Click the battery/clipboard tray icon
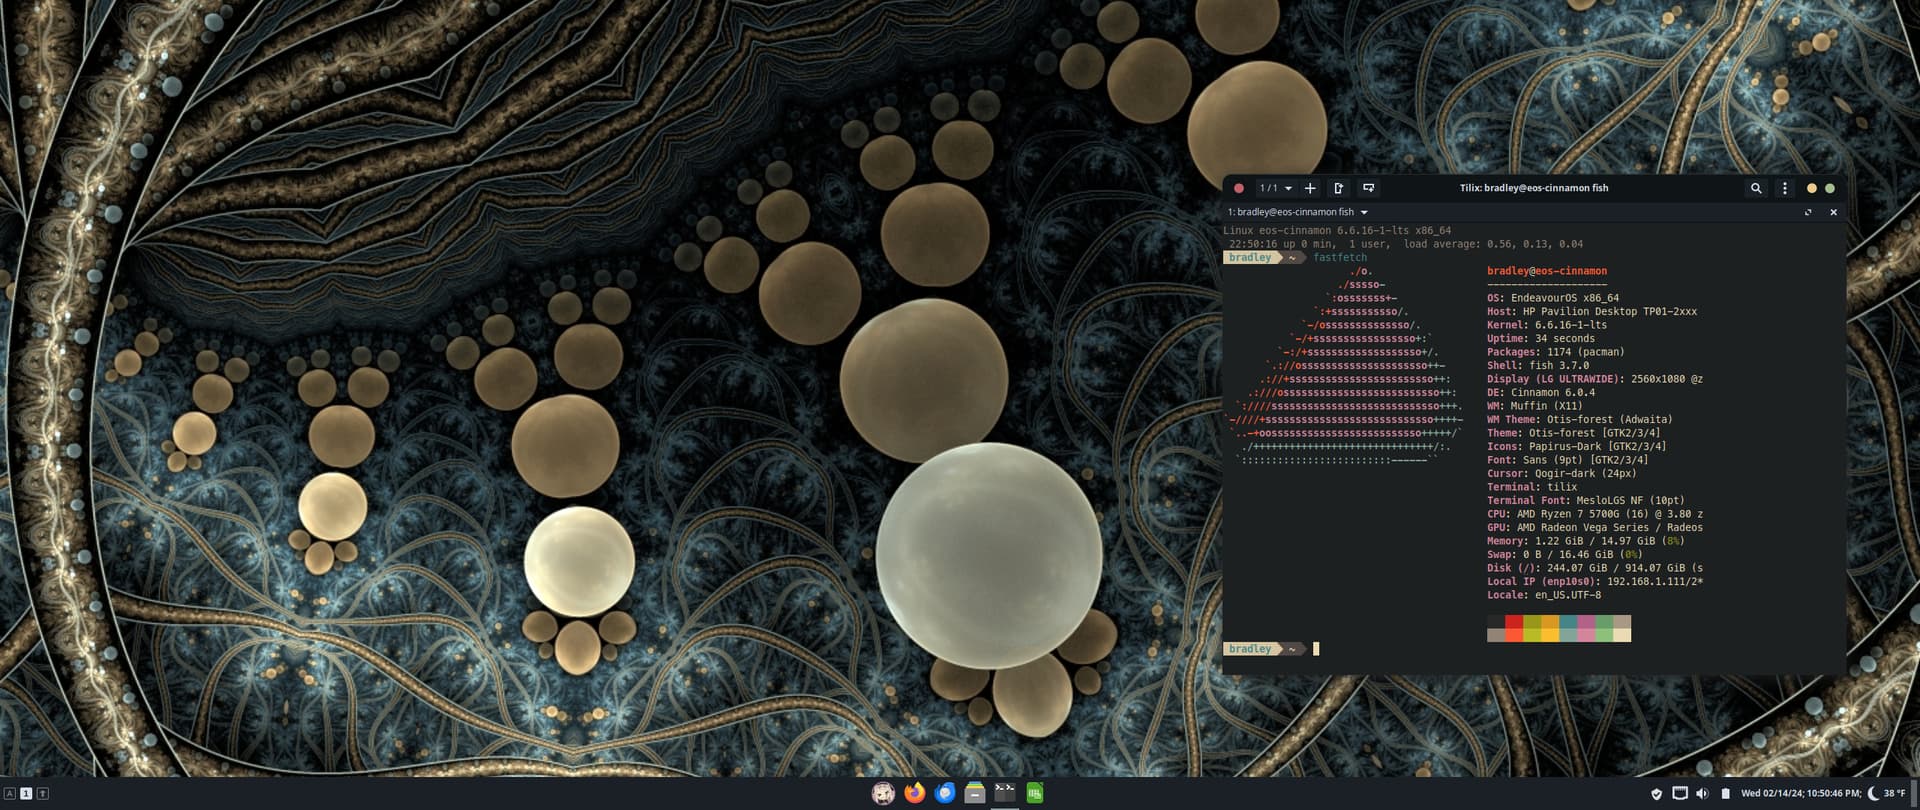This screenshot has height=810, width=1920. [x=1725, y=794]
